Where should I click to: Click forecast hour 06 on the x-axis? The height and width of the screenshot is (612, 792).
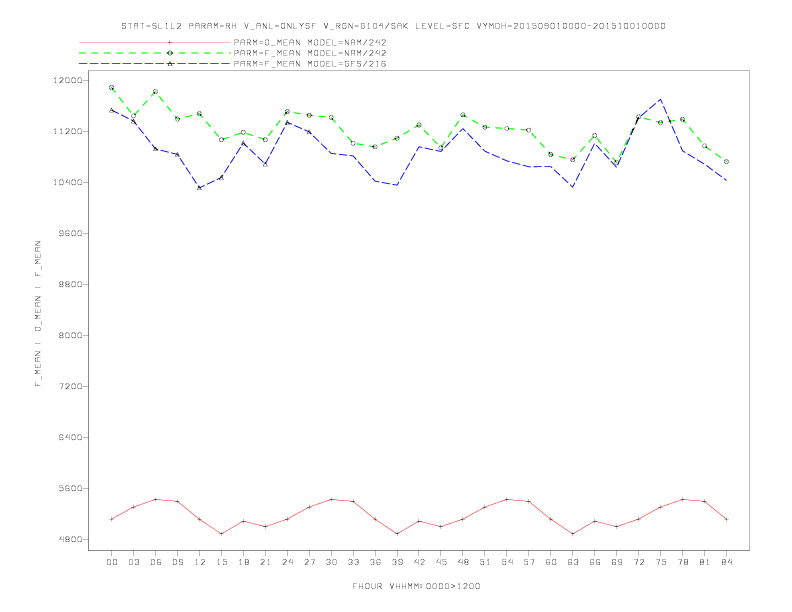pyautogui.click(x=156, y=562)
